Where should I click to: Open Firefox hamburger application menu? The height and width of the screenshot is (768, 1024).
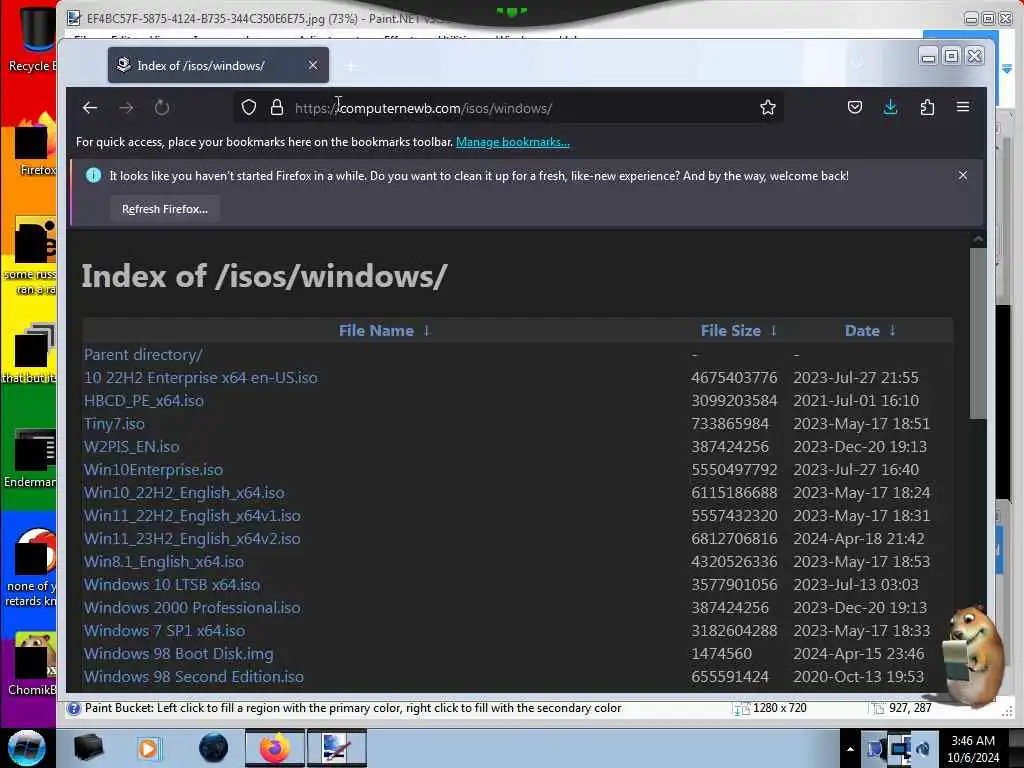tap(963, 106)
